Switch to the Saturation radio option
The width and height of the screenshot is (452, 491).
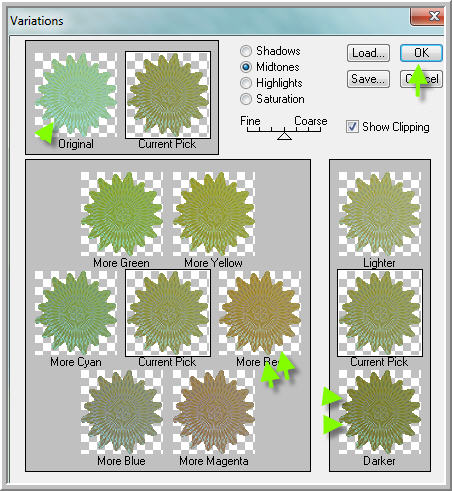[246, 99]
